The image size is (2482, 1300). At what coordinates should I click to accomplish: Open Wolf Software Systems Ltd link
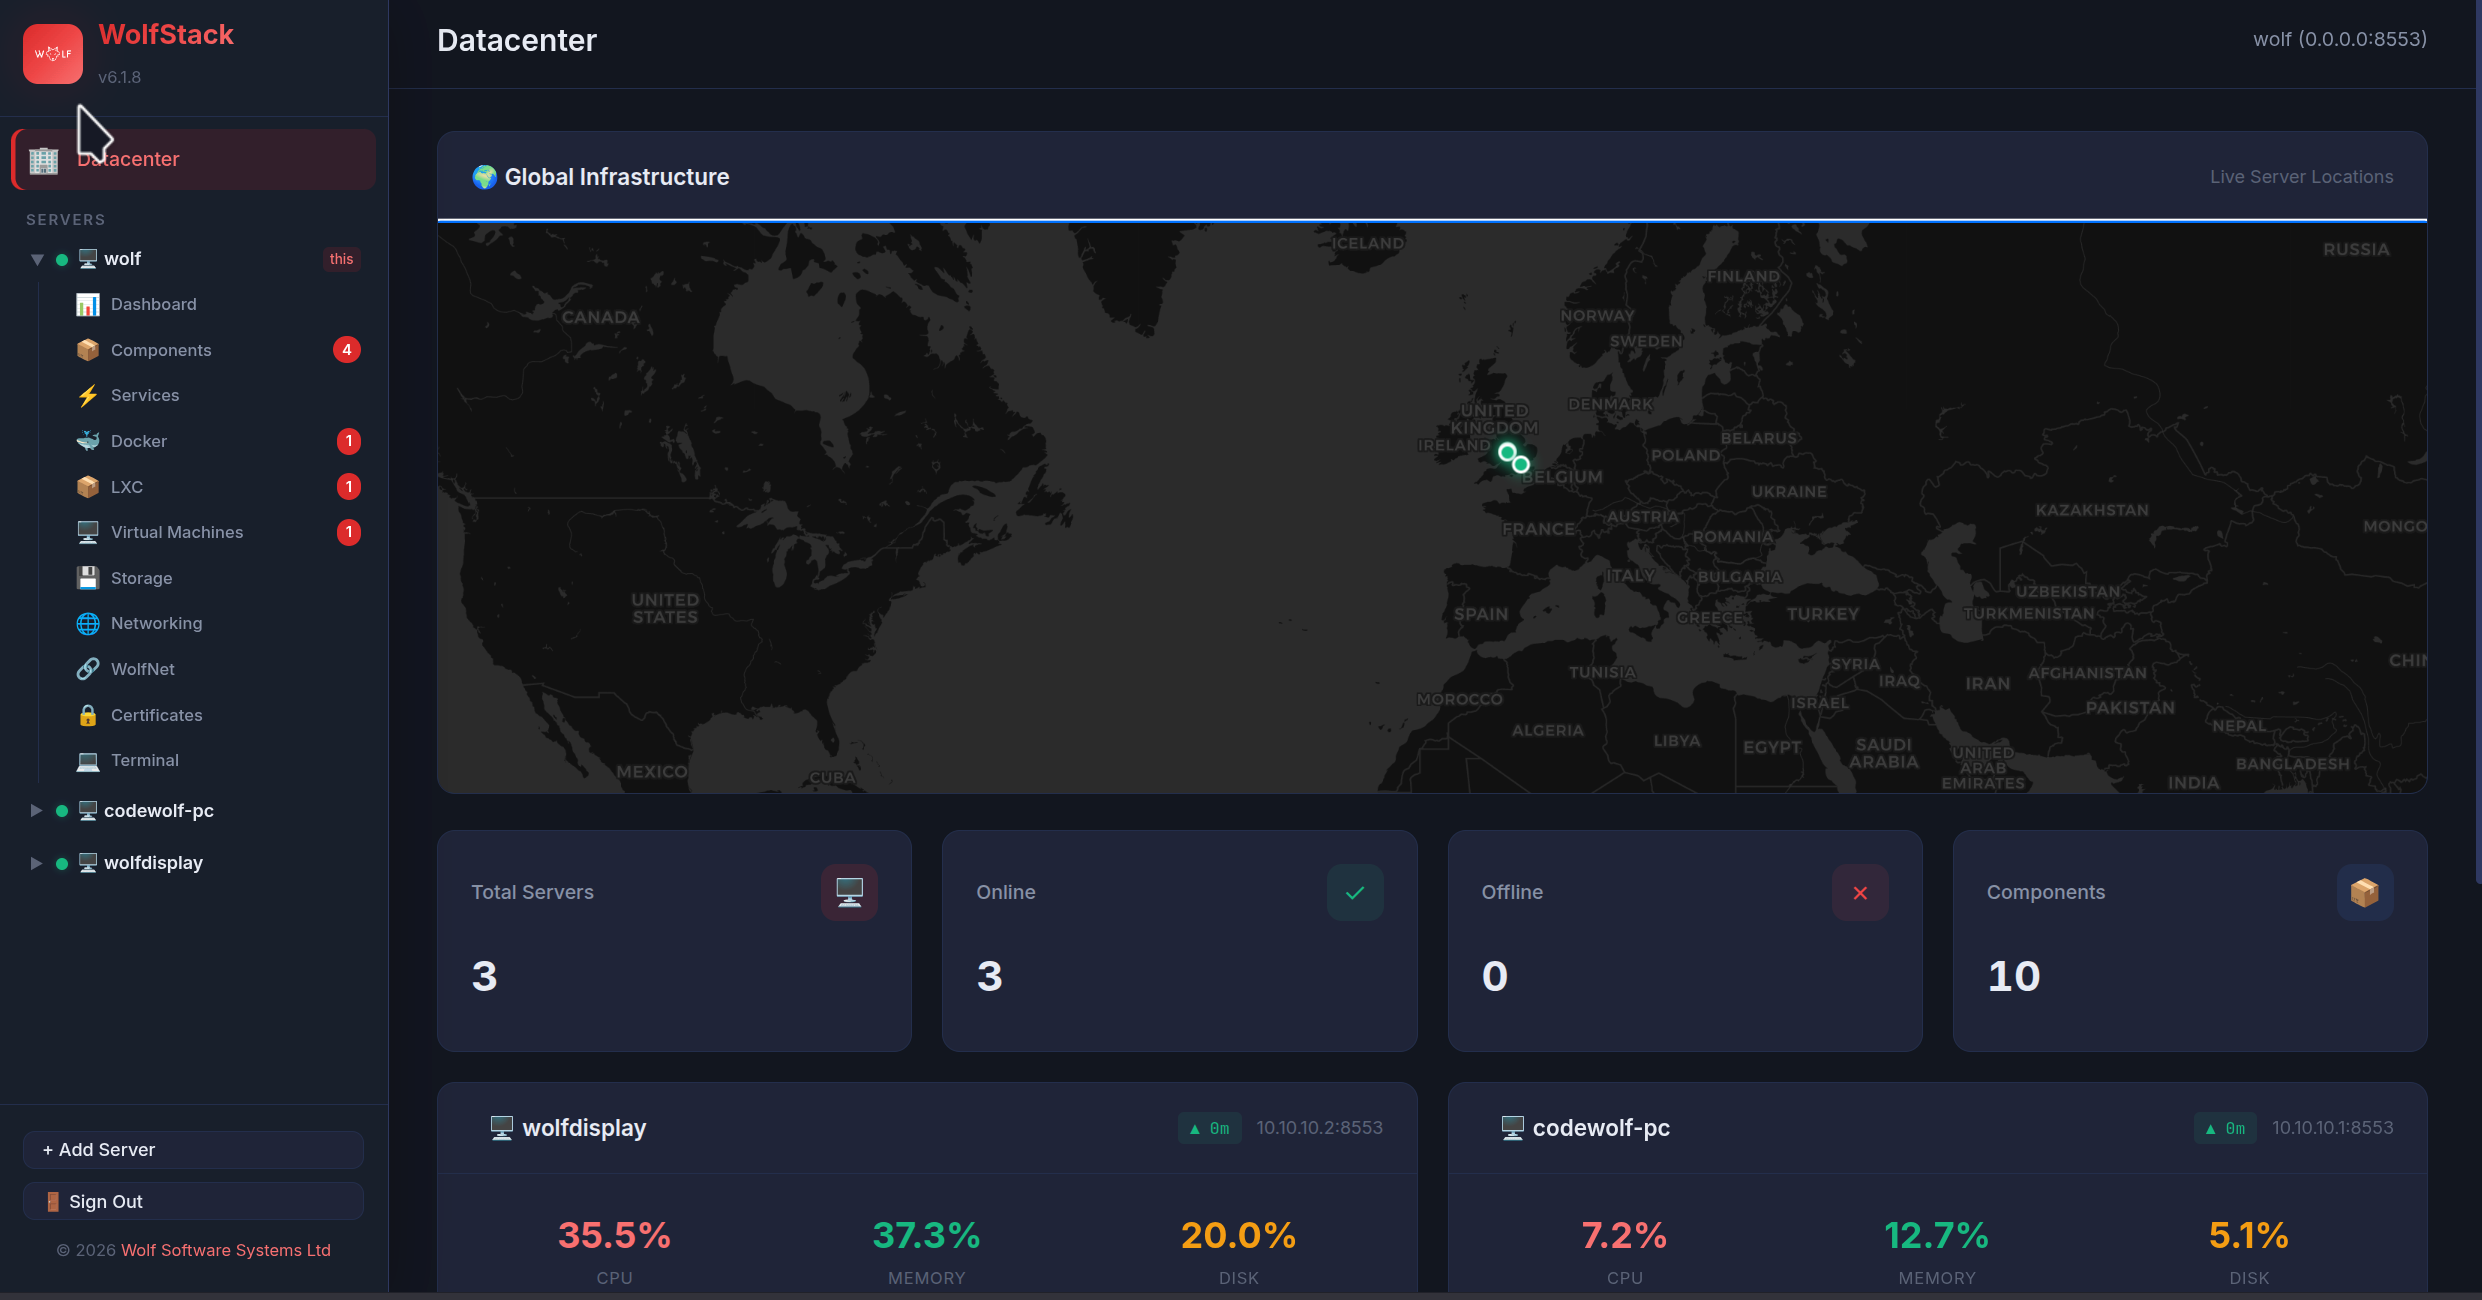pyautogui.click(x=225, y=1250)
